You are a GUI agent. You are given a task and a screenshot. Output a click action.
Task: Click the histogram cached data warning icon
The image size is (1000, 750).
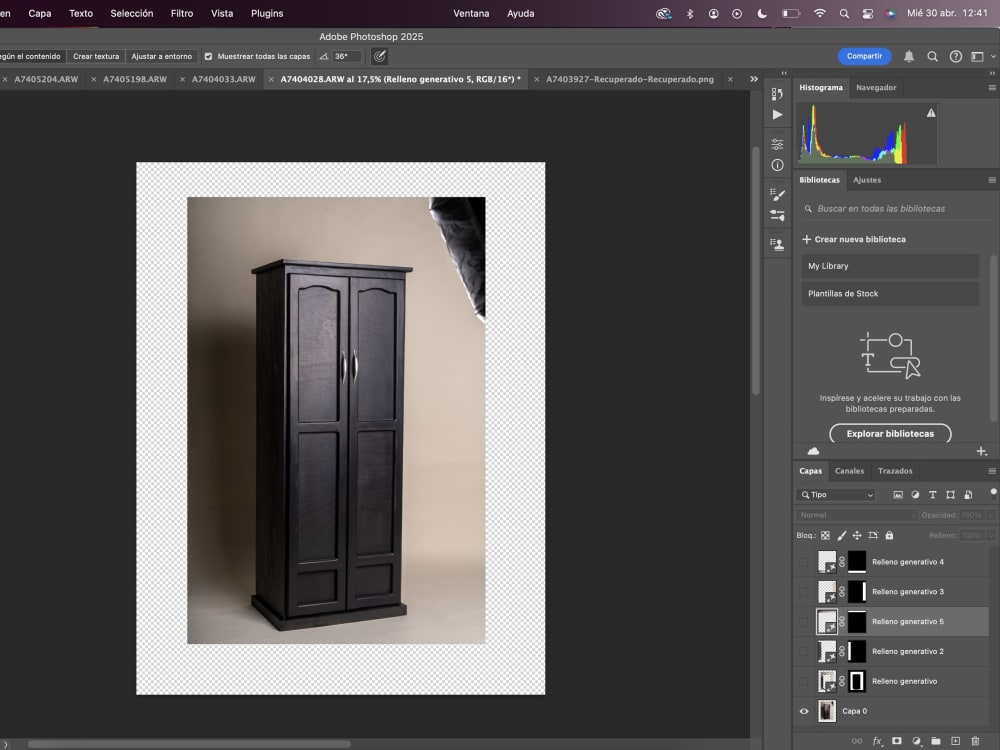(930, 113)
